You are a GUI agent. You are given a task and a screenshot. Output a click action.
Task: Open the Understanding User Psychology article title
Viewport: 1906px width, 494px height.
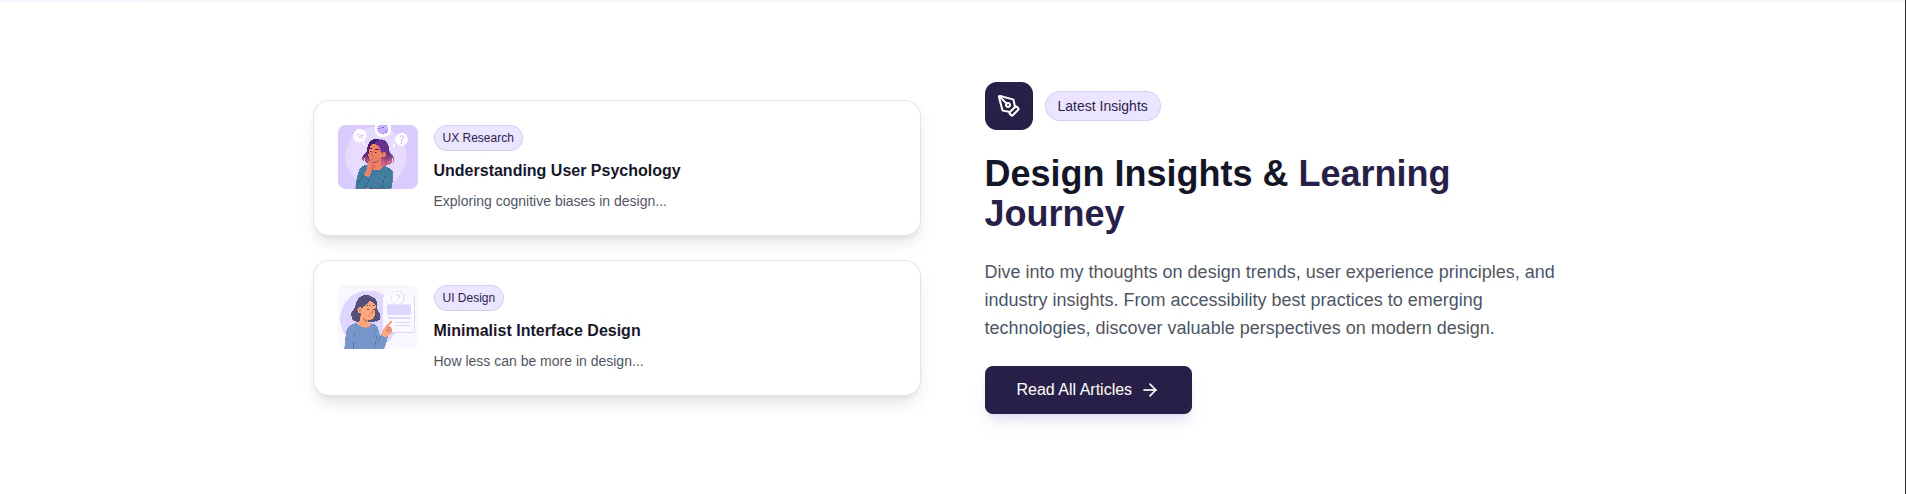click(x=557, y=170)
